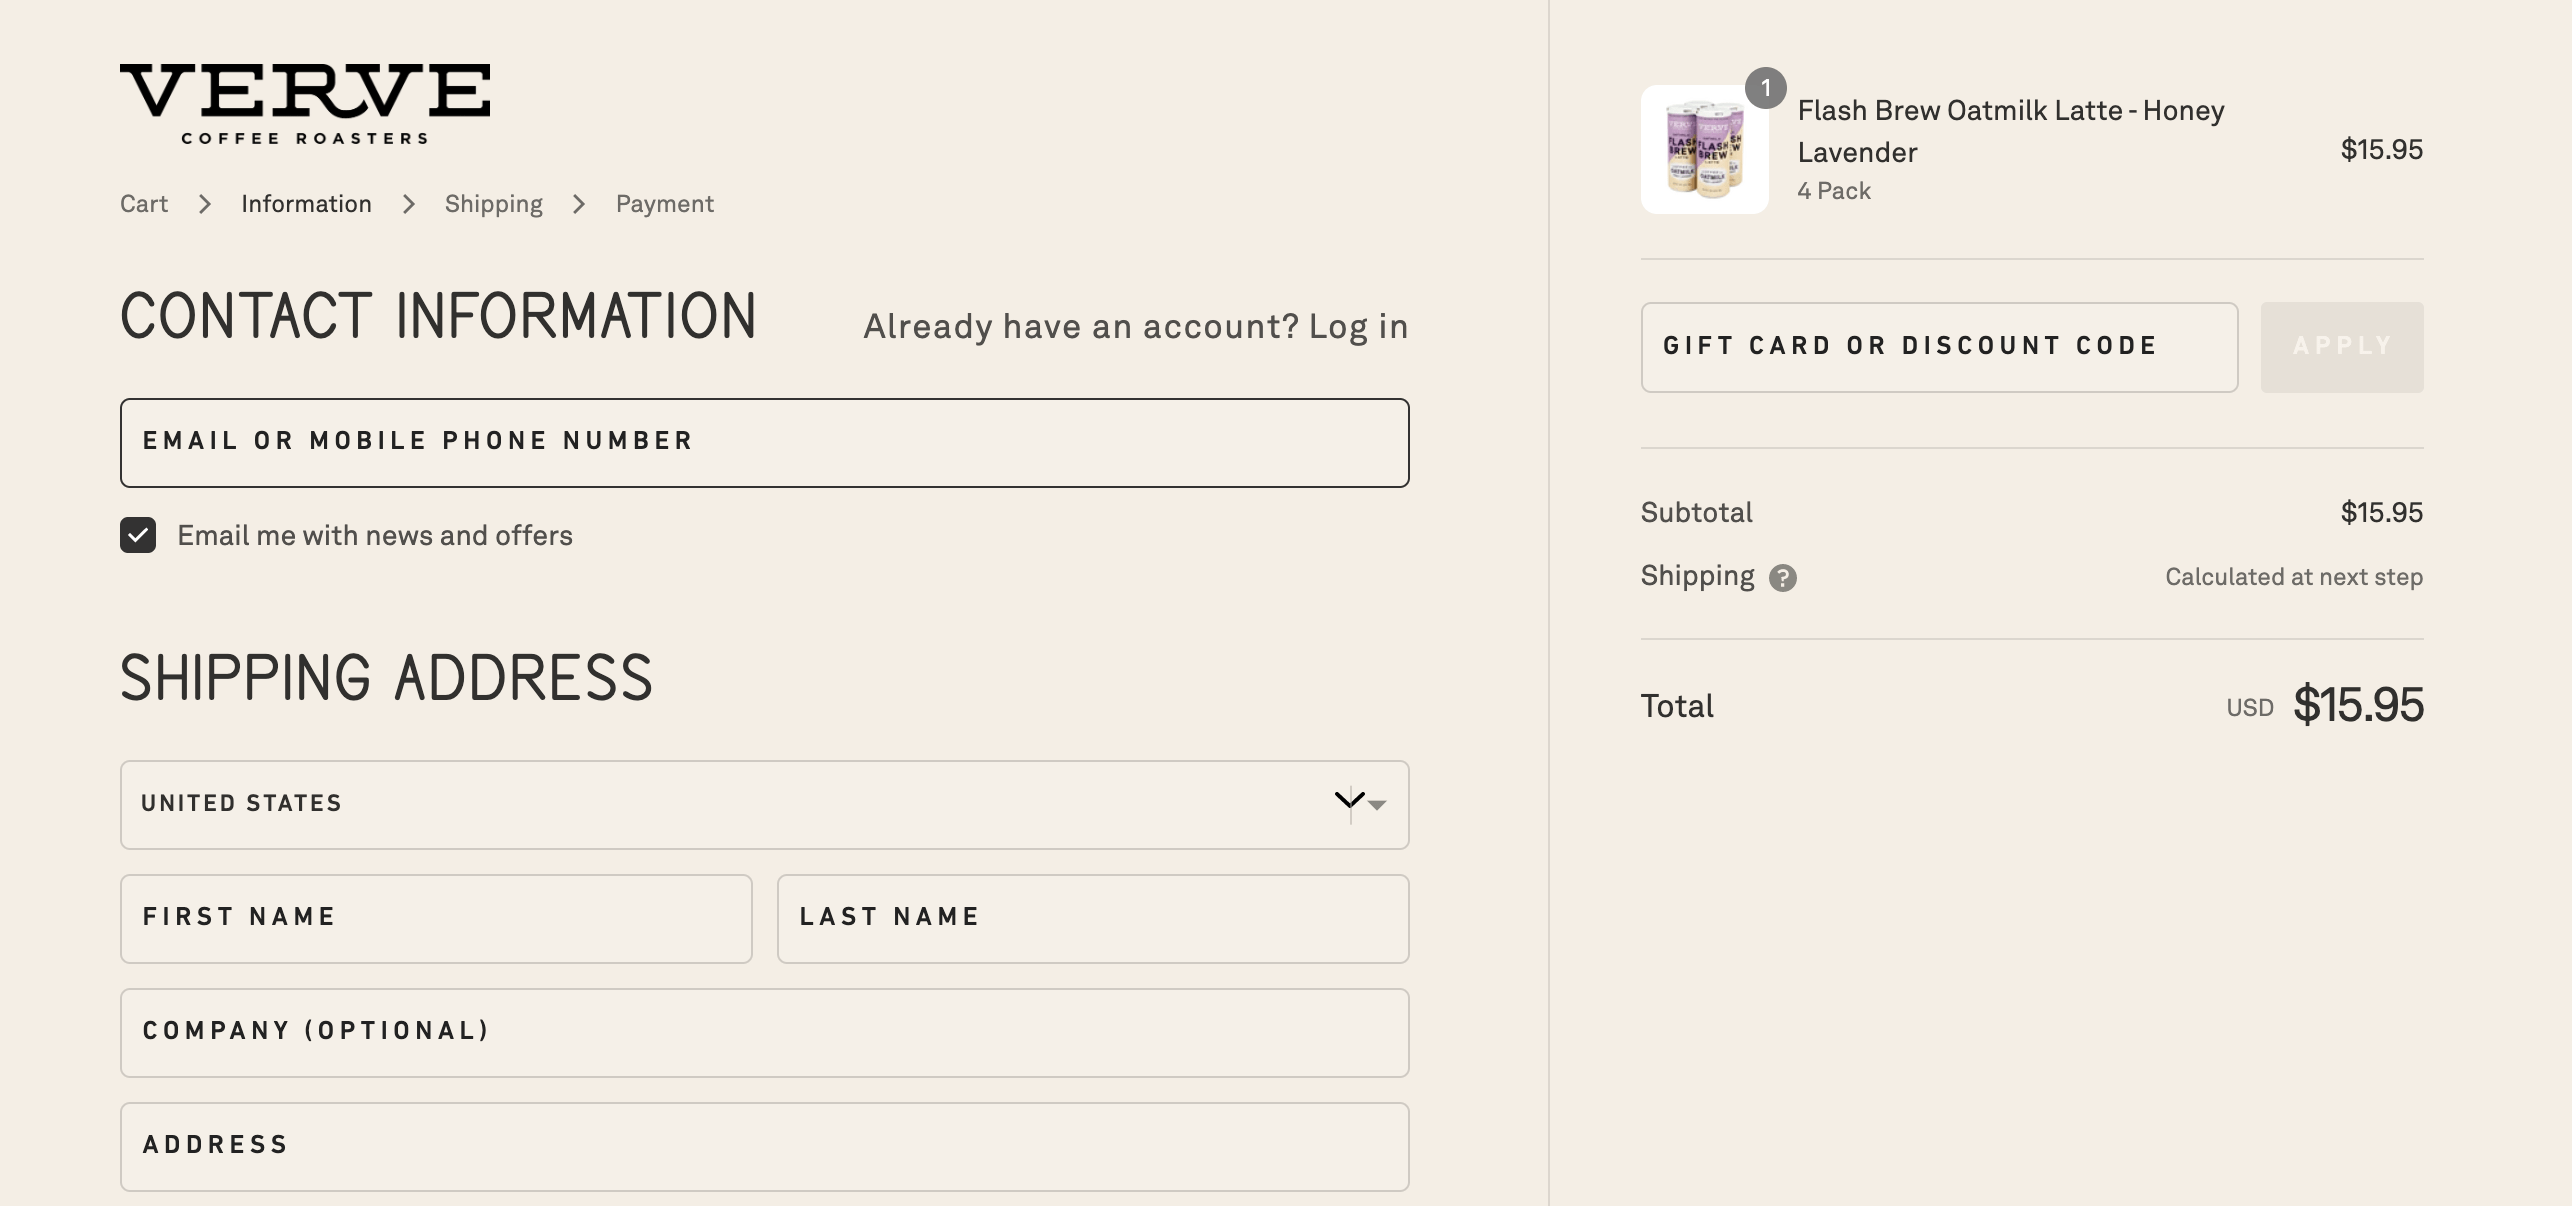Click the shipping help question mark icon
2572x1206 pixels.
[1782, 578]
